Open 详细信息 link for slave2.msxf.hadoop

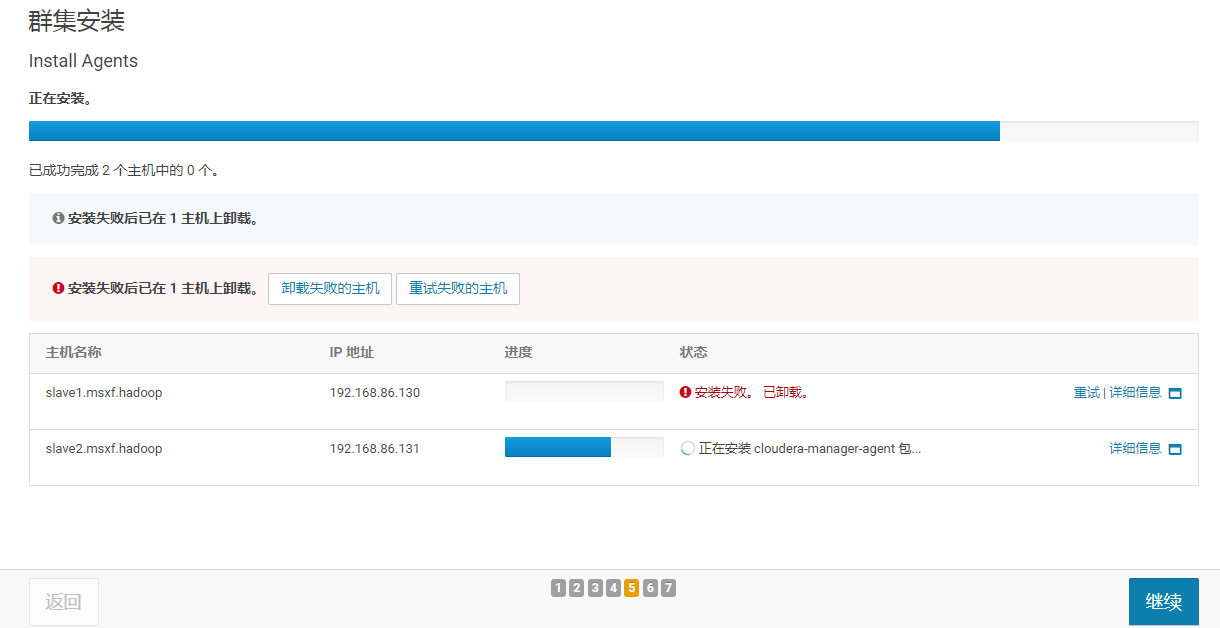pyautogui.click(x=1135, y=449)
